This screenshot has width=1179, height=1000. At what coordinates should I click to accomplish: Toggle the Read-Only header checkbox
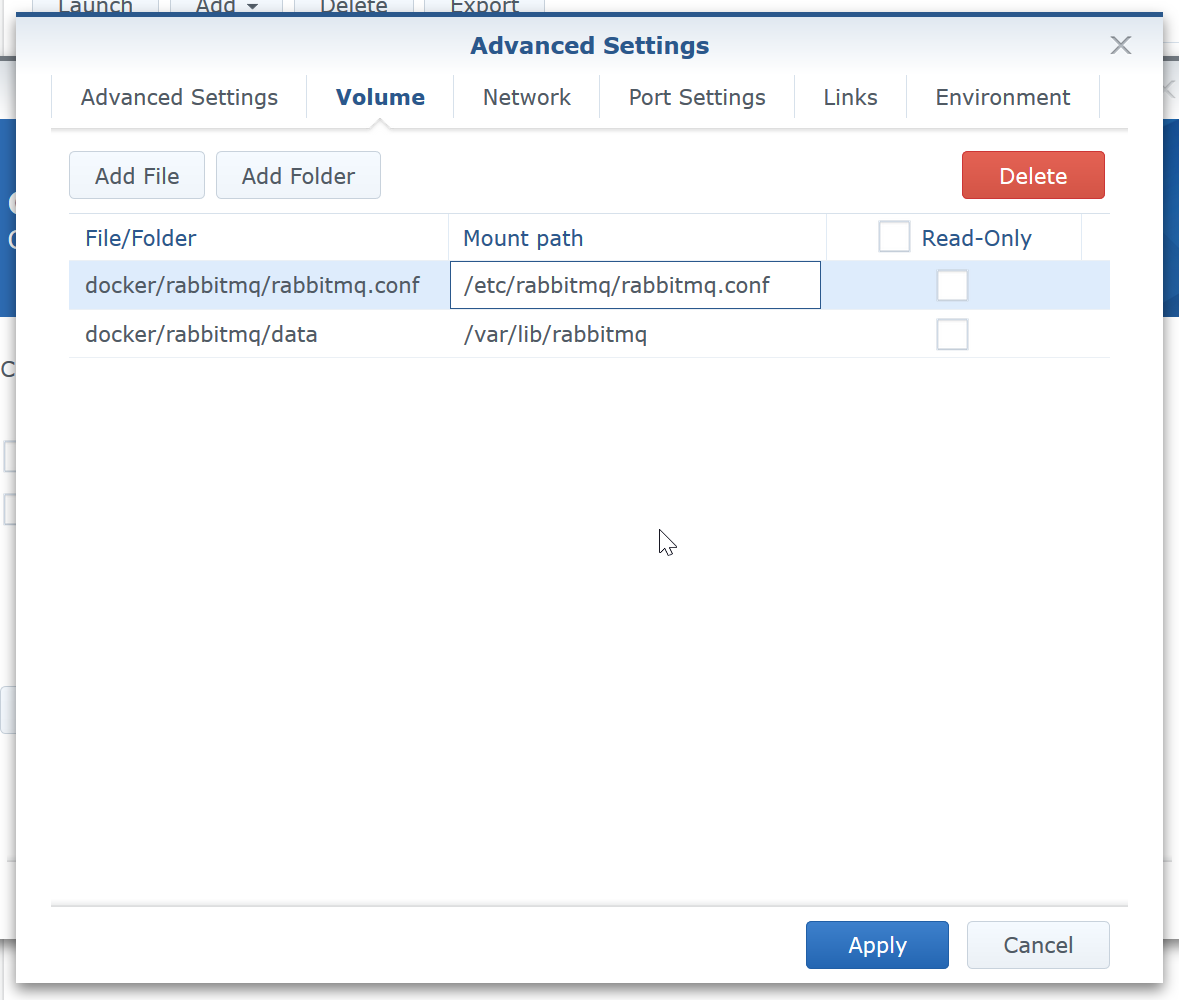tap(893, 238)
